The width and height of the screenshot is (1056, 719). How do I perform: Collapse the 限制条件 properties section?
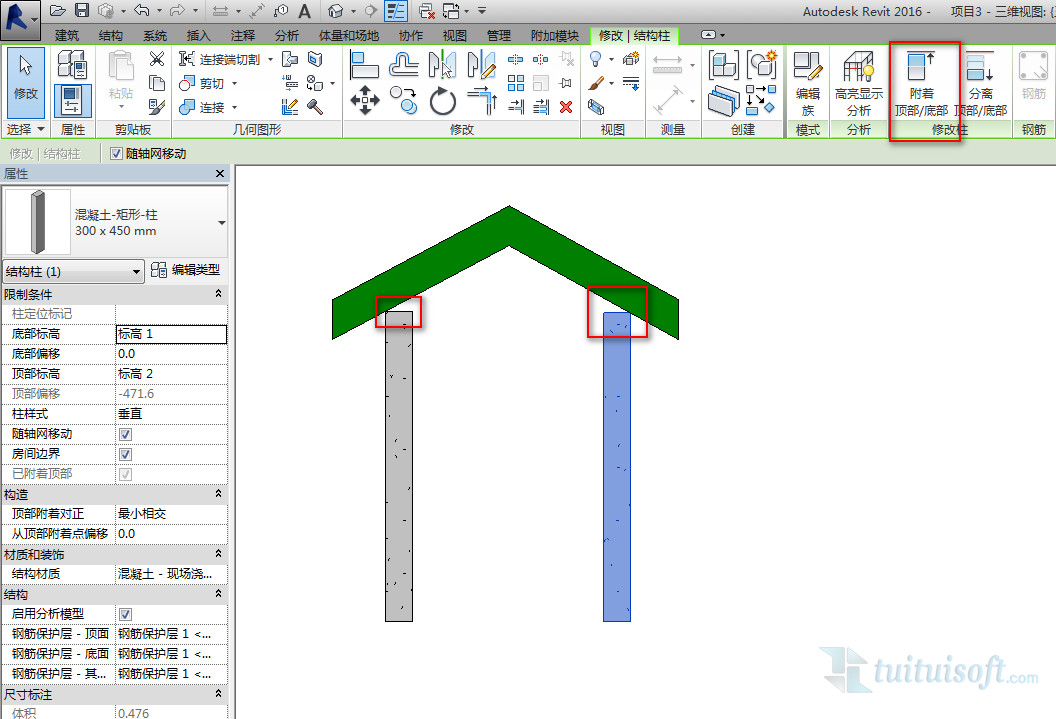click(x=218, y=294)
